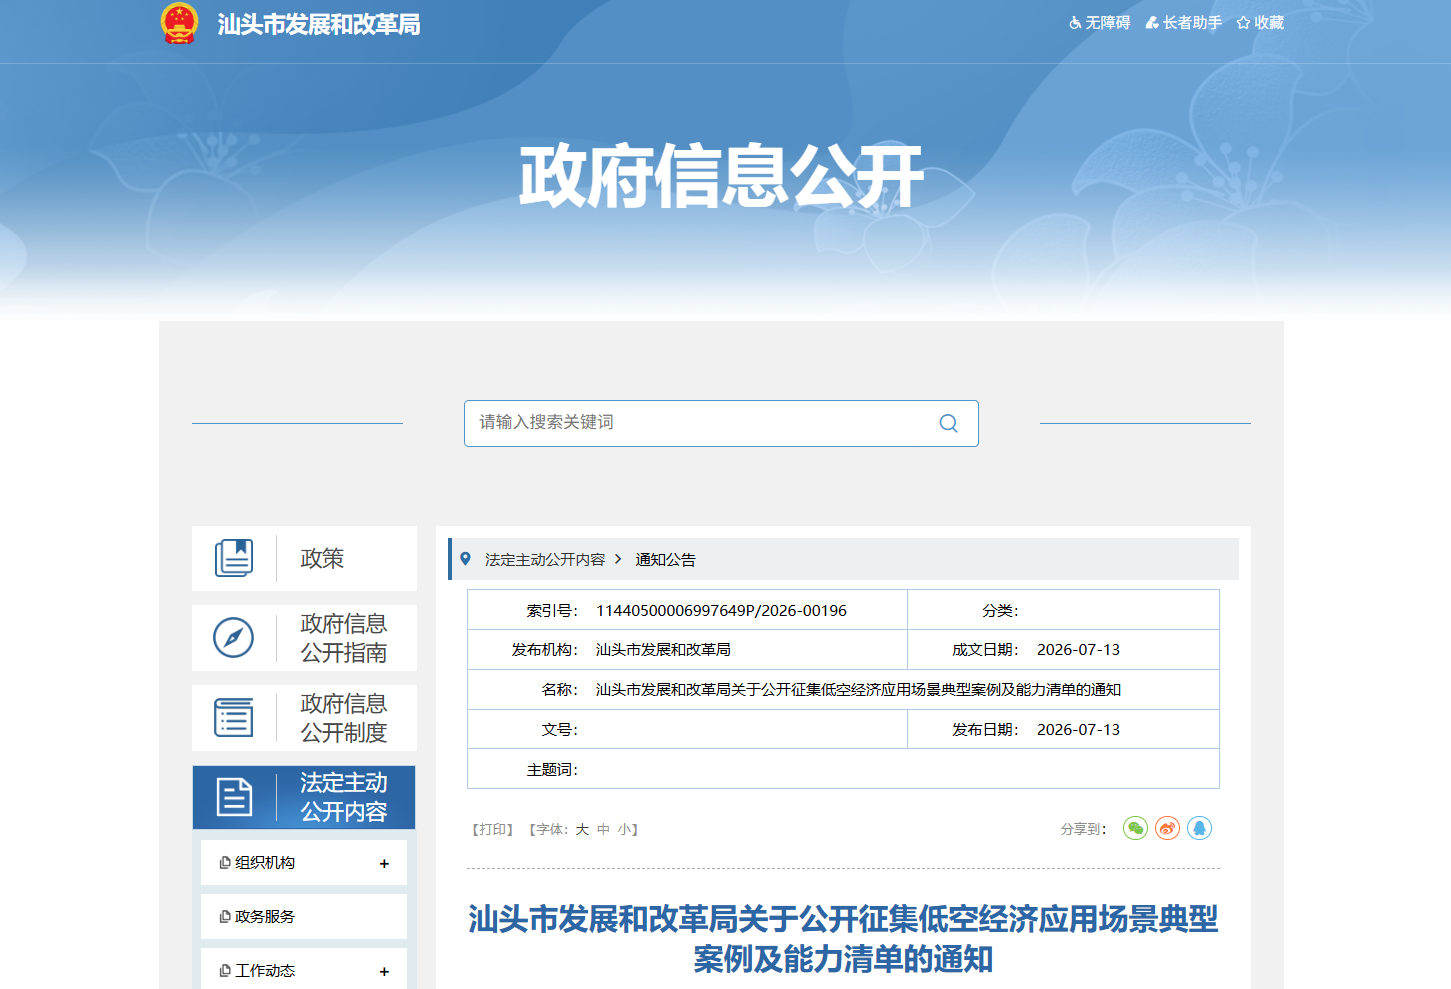This screenshot has width=1451, height=989.
Task: Click the list icon for 公开制度
Action: click(234, 718)
